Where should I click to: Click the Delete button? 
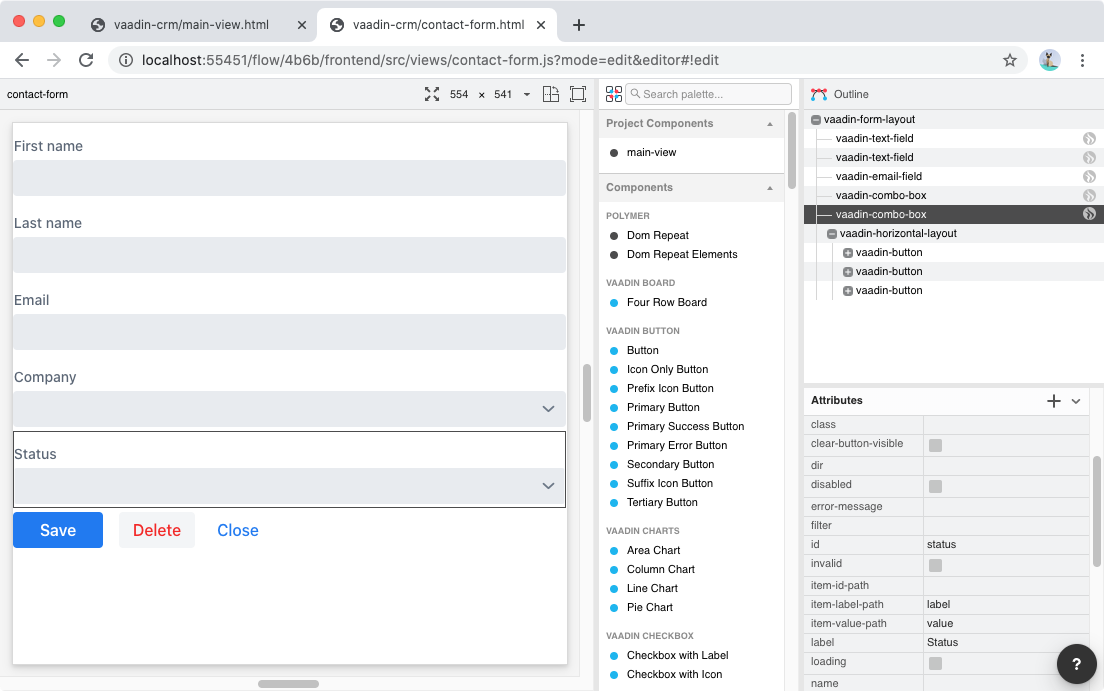pos(156,530)
